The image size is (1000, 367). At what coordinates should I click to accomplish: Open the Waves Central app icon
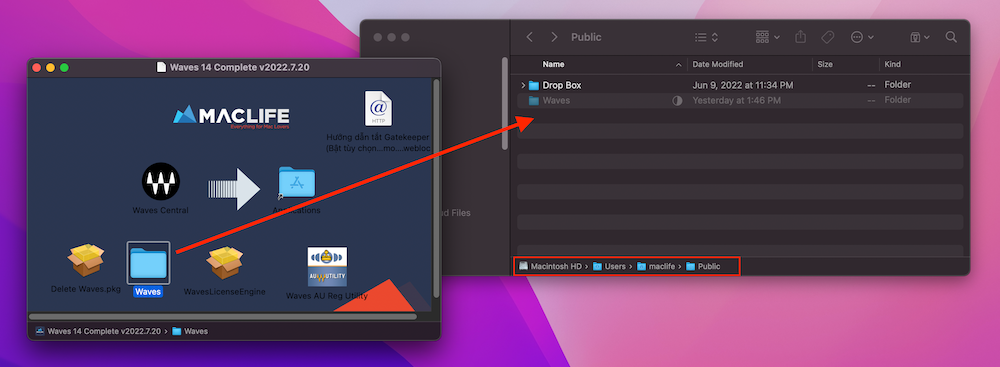(x=161, y=181)
